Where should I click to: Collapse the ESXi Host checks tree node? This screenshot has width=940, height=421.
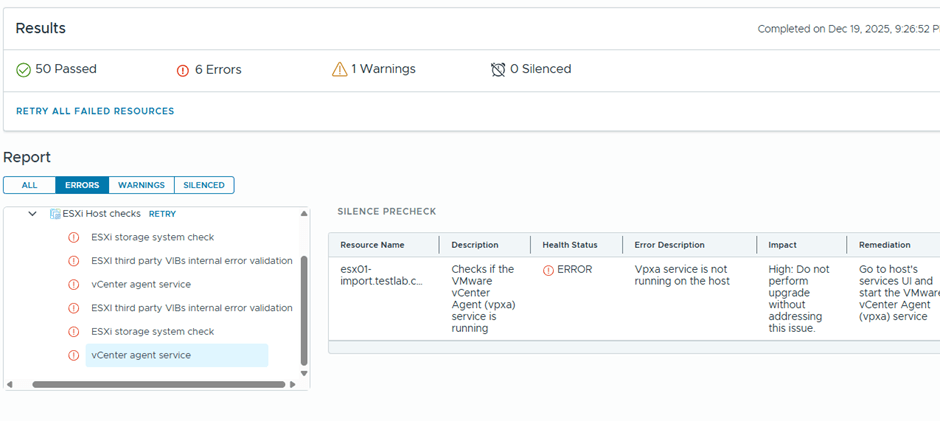(32, 214)
